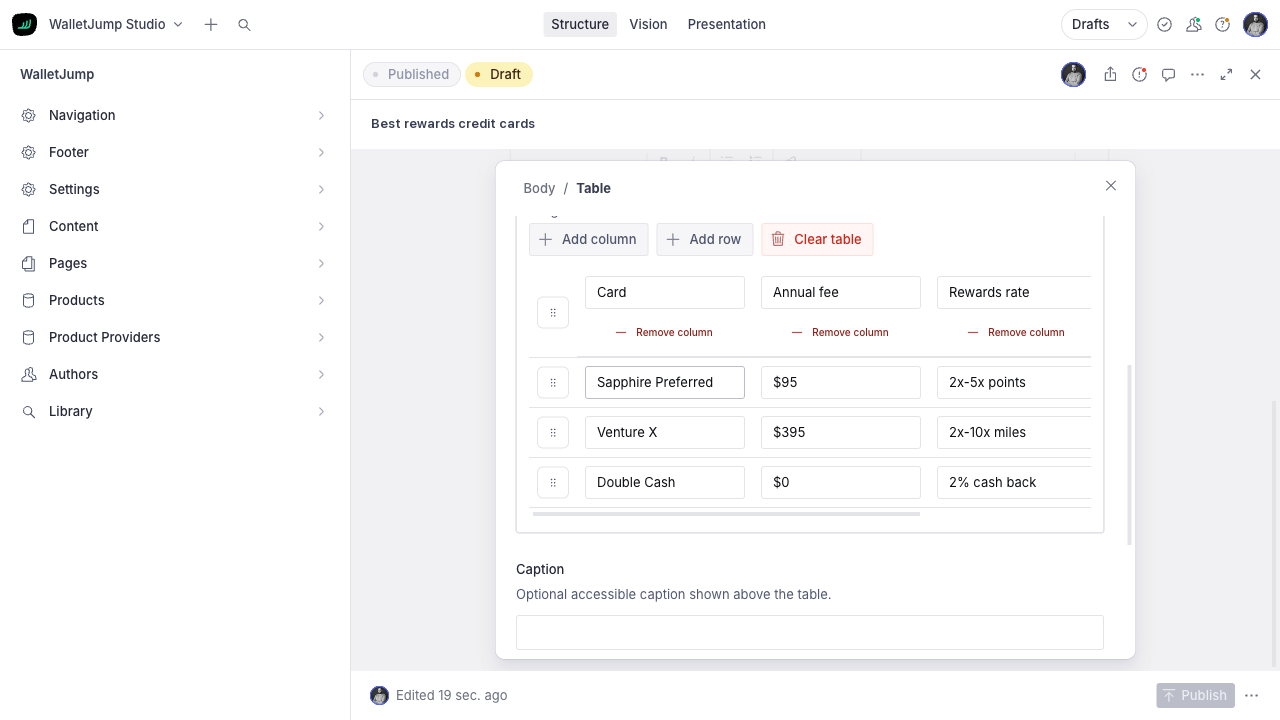The height and width of the screenshot is (720, 1280).
Task: Switch to the Vision tab
Action: 648,24
